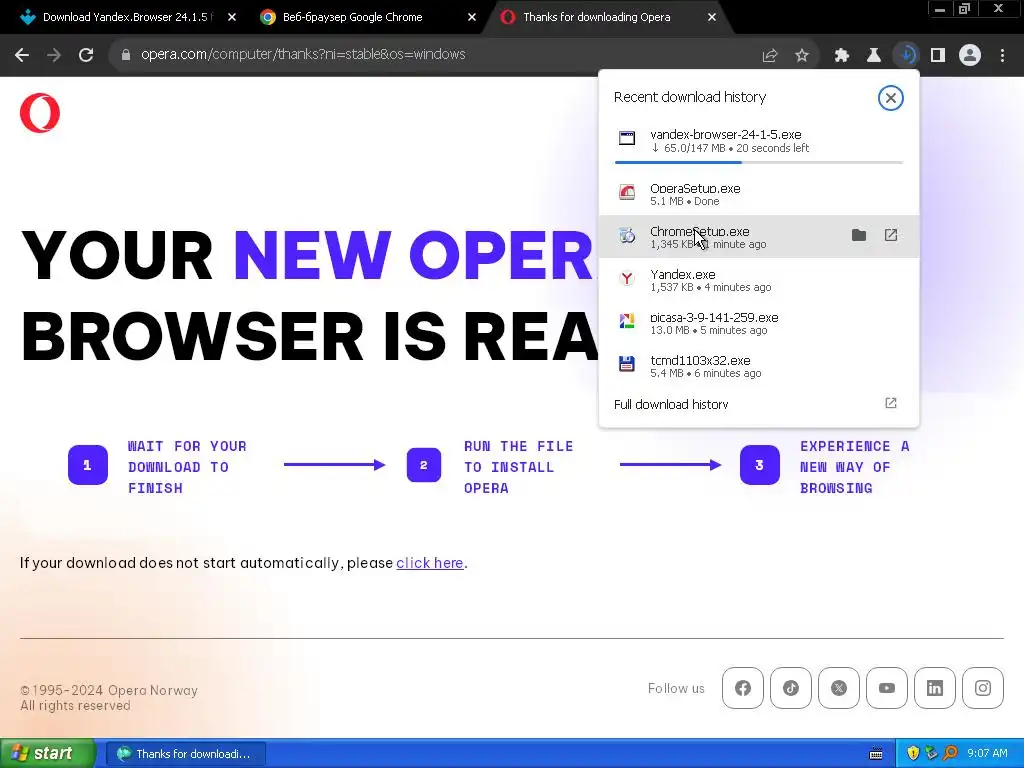The width and height of the screenshot is (1024, 768).
Task: Open Opera's X (Twitter) page
Action: click(839, 688)
